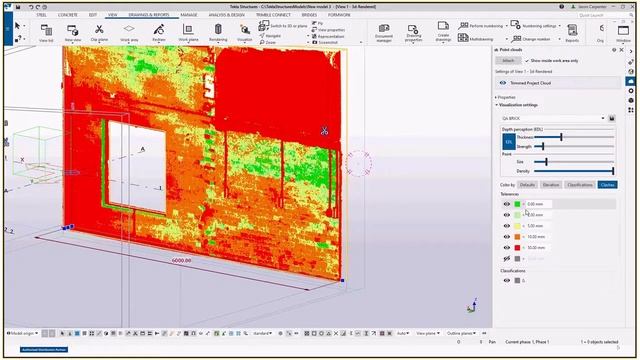Open the Auto dropdown in bottom toolbar
Screen dimensions: 640x360
tap(403, 333)
